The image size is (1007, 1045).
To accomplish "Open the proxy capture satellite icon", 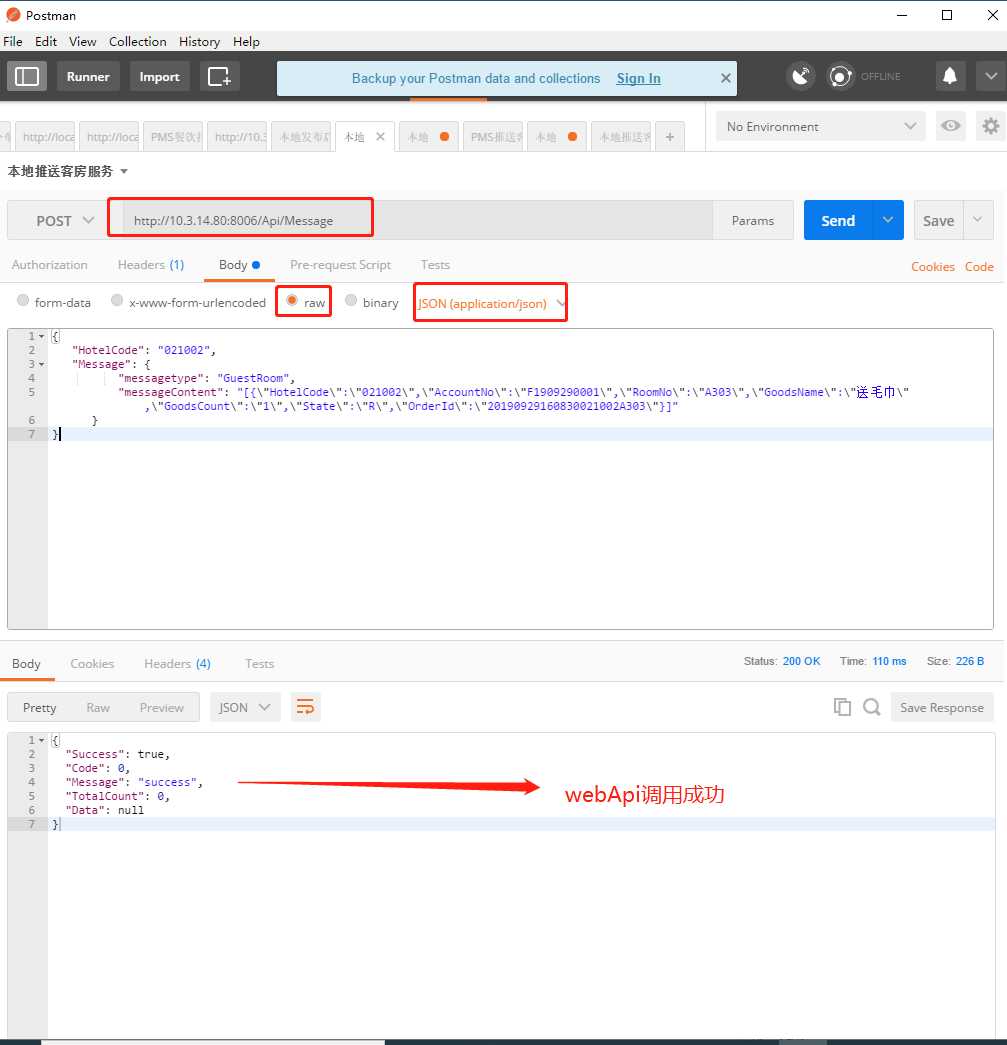I will (x=801, y=76).
